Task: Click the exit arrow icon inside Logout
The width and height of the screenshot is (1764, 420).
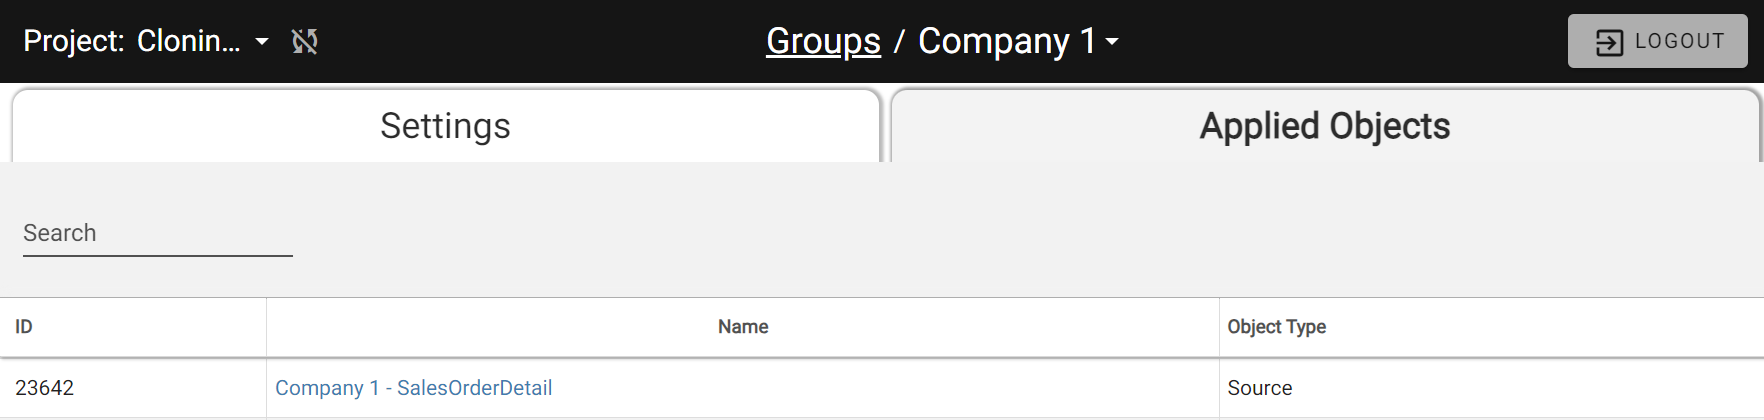Action: 1609,42
